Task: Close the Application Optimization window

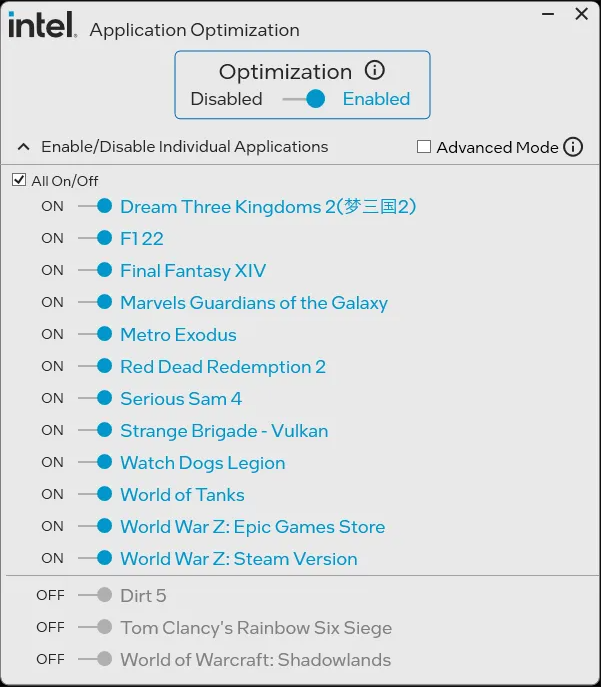Action: (x=581, y=14)
